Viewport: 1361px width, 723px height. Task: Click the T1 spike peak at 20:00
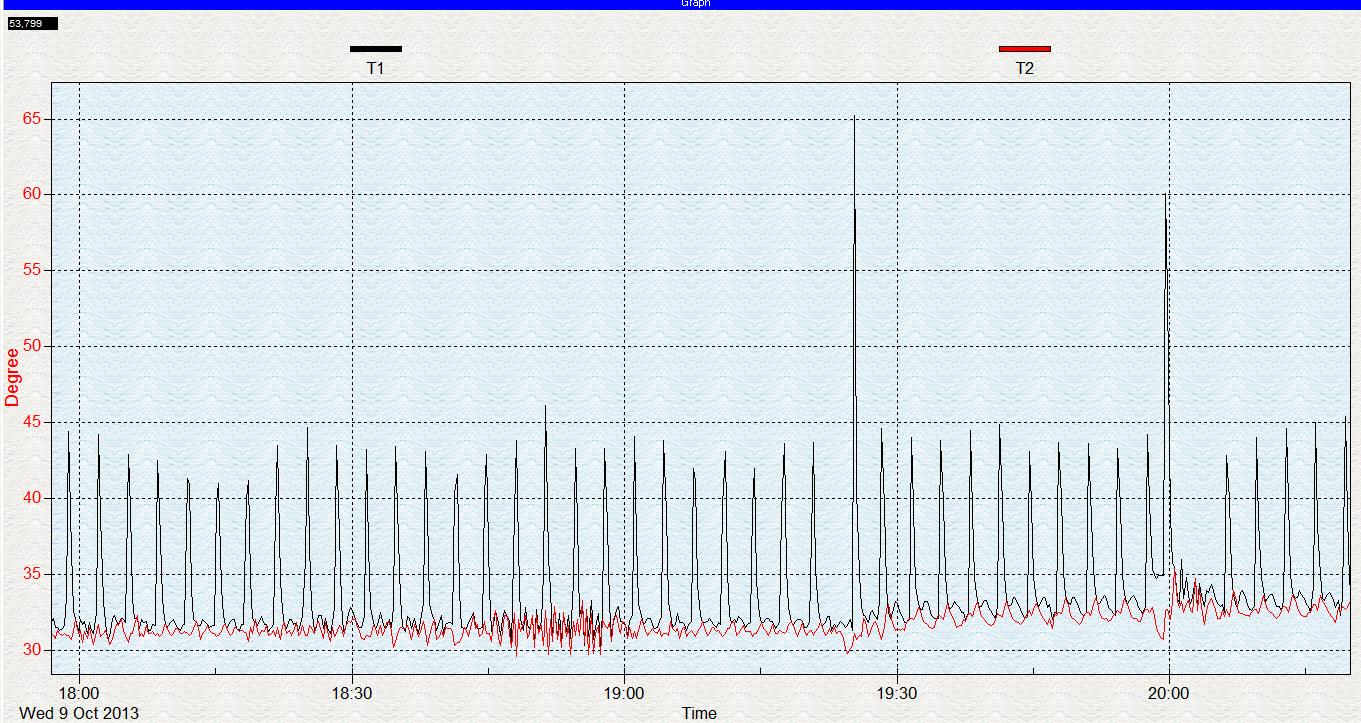point(1165,197)
